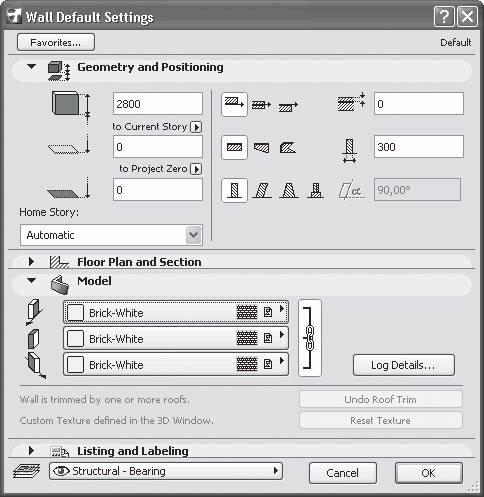Viewport: 484px width, 497px height.
Task: Expand the Floor Plan and Section panel
Action: coord(31,262)
